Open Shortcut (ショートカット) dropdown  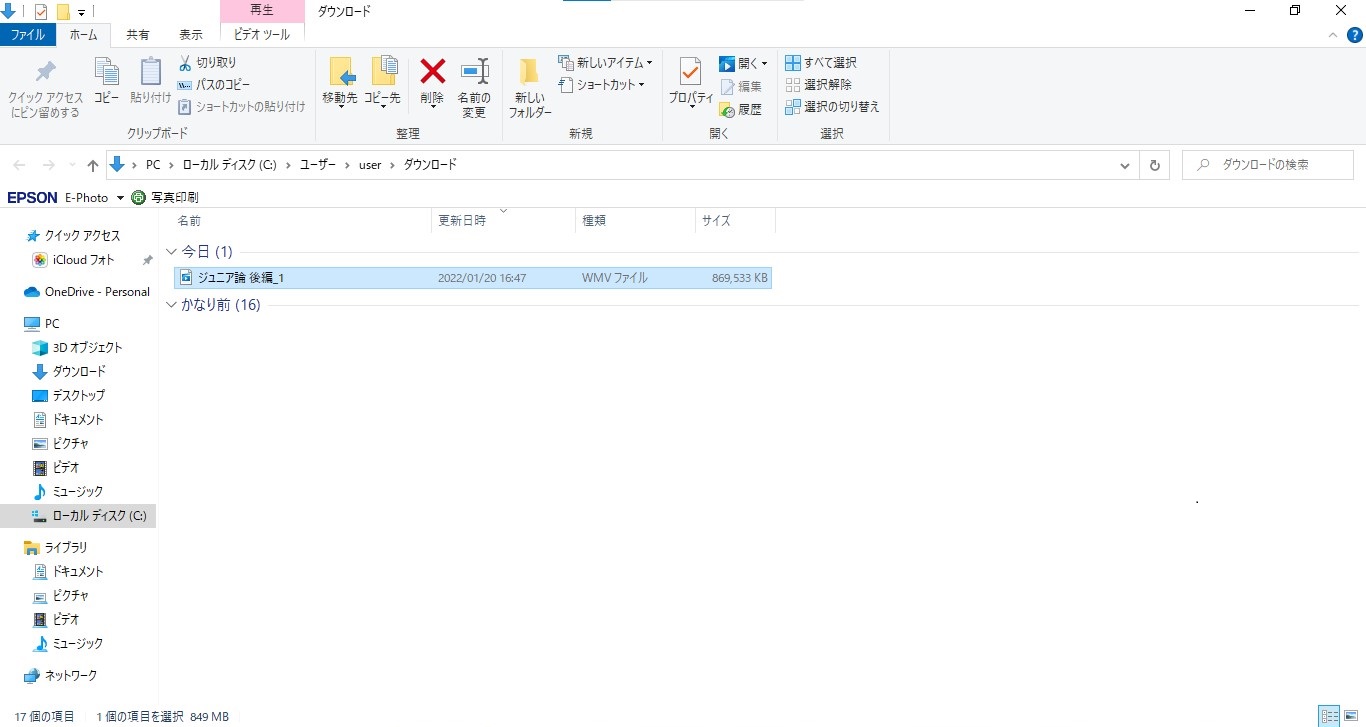click(602, 85)
